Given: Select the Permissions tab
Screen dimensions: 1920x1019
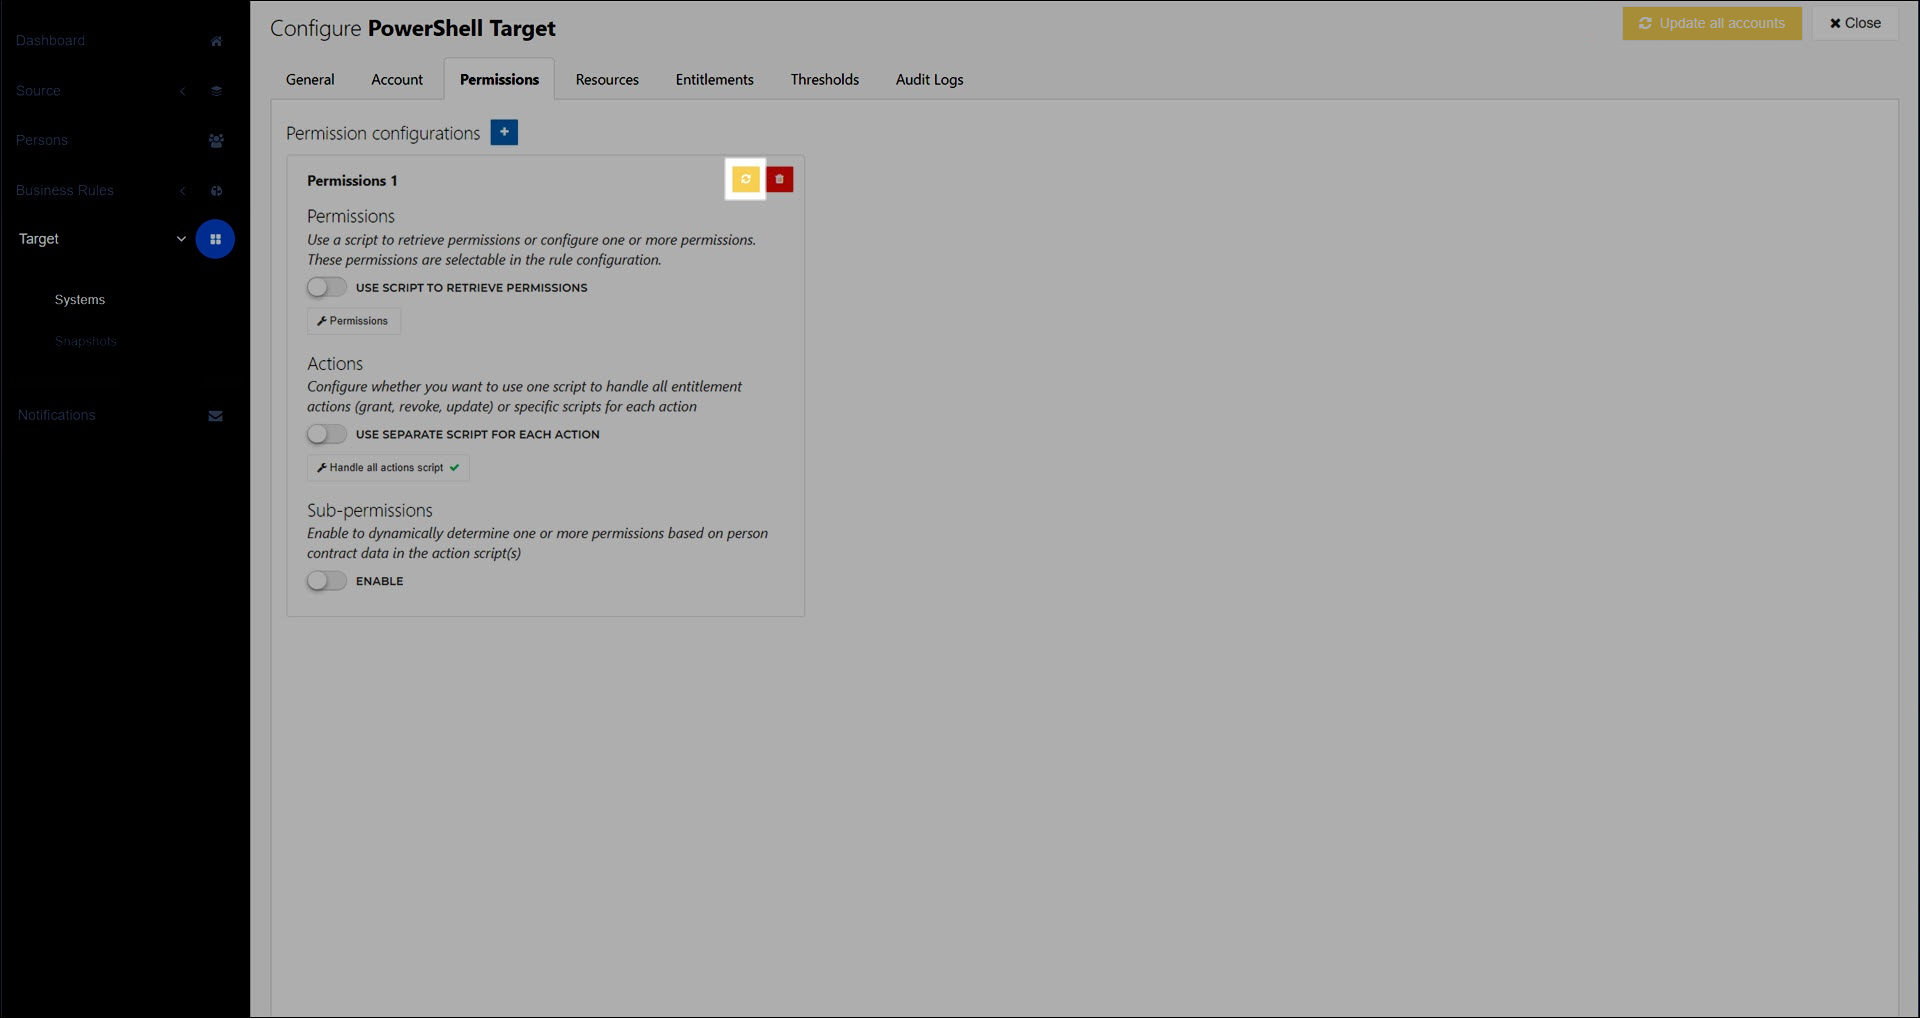Looking at the screenshot, I should coord(499,79).
